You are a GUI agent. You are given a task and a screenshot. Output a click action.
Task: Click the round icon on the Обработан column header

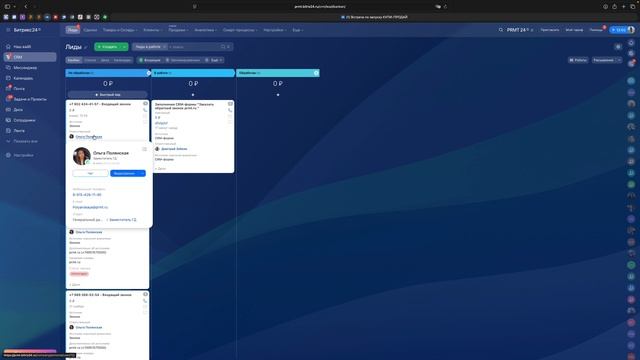point(316,73)
